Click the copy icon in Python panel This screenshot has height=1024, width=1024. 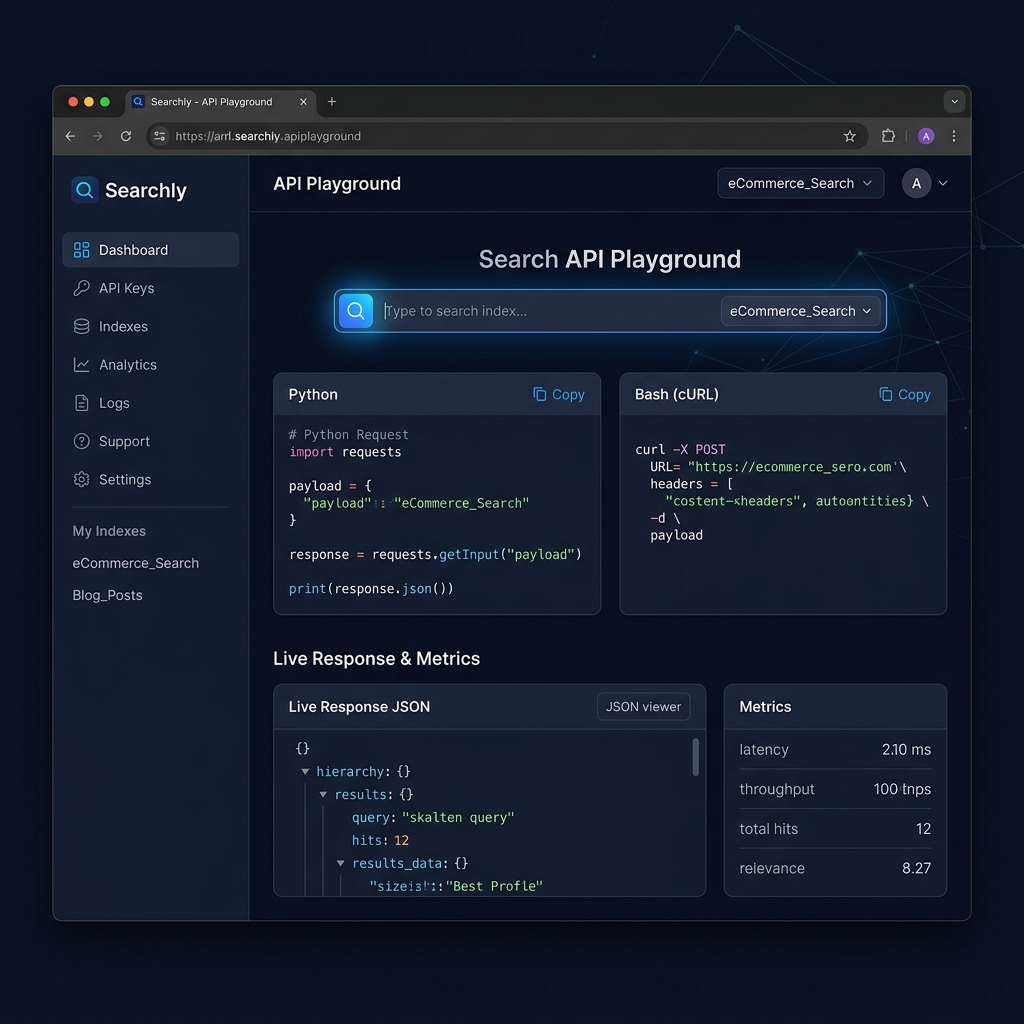(x=539, y=394)
